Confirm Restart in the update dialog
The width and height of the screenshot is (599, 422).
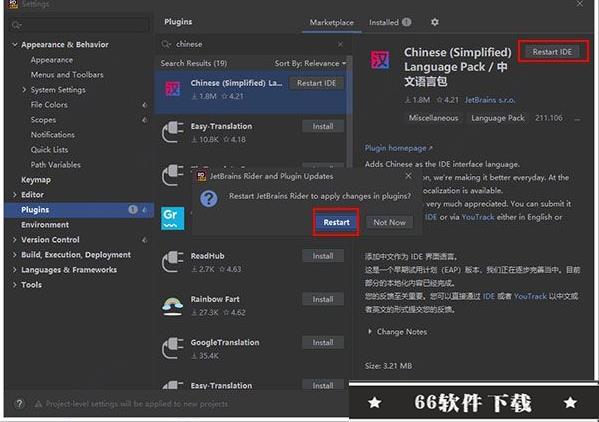point(336,222)
